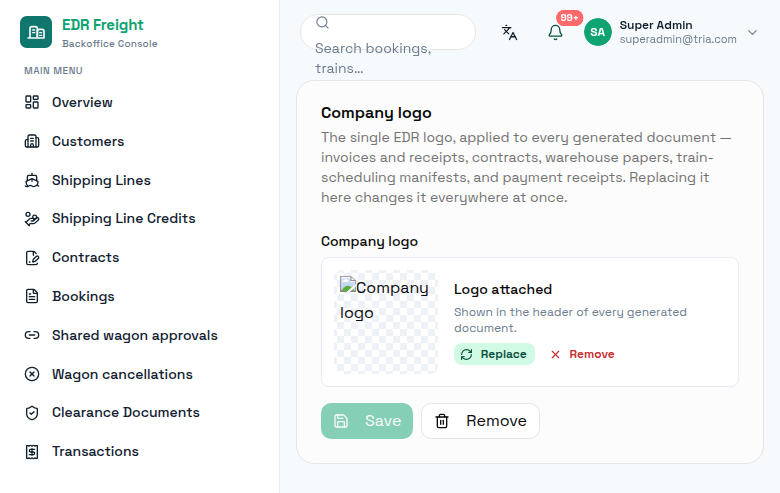
Task: Click the green Save button
Action: coord(367,421)
